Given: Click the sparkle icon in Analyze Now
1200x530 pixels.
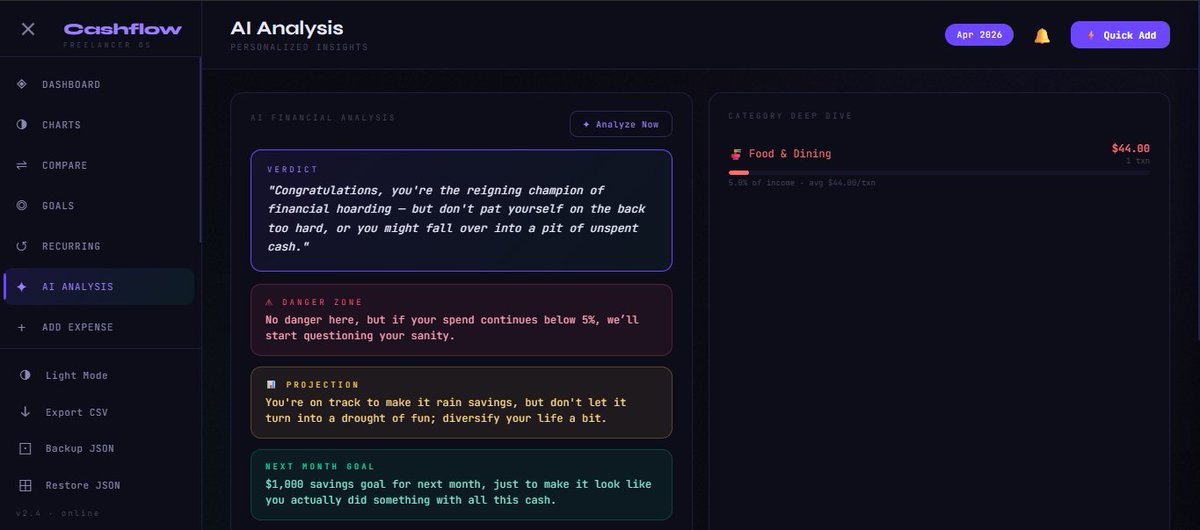Looking at the screenshot, I should [587, 124].
